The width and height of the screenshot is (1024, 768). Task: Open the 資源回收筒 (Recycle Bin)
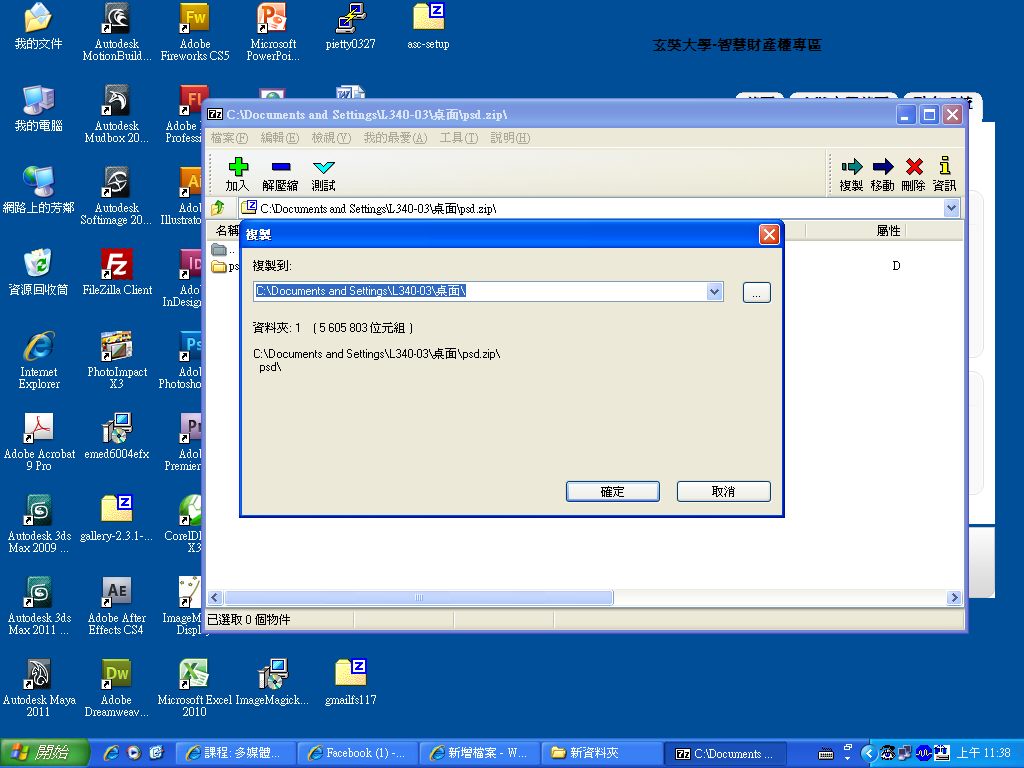(x=37, y=265)
